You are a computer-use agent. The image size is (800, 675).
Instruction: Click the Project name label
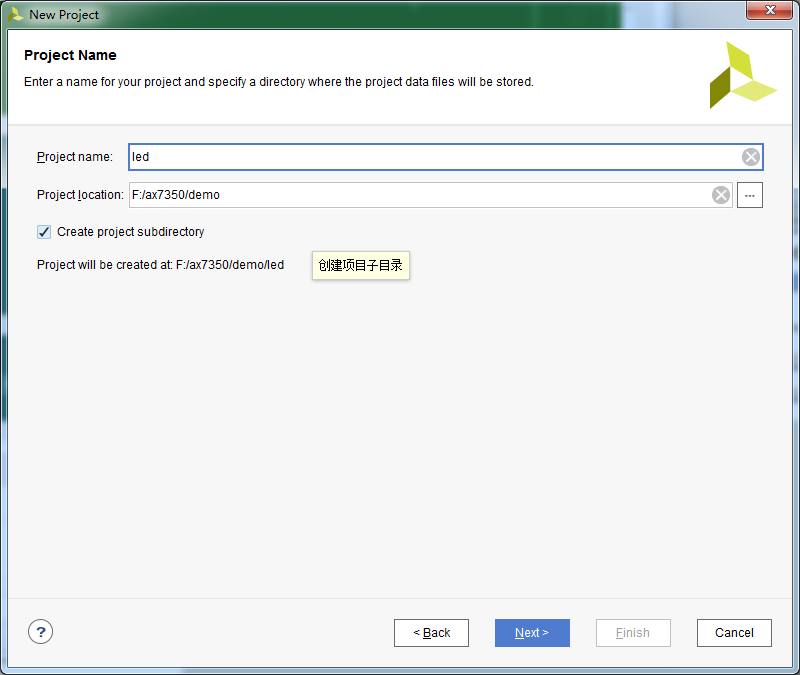click(74, 157)
